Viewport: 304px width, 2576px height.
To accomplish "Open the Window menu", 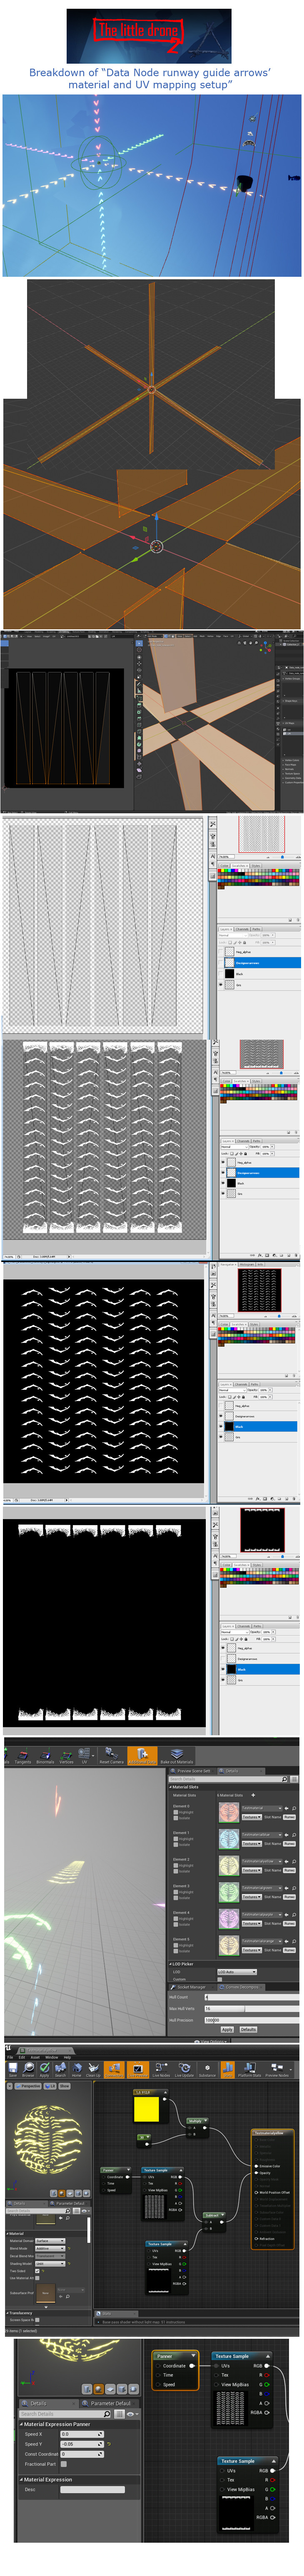I will tap(52, 2057).
